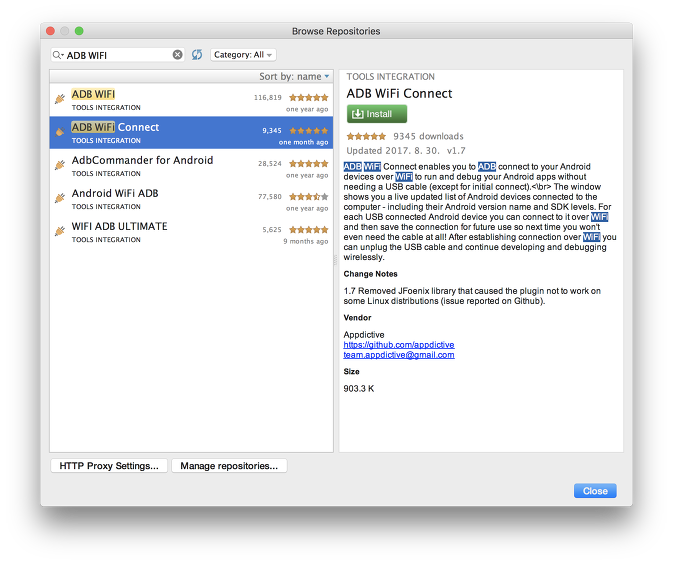Viewport: 673px width, 564px height.
Task: Click the 'Change Notes' heading
Action: coord(370,274)
